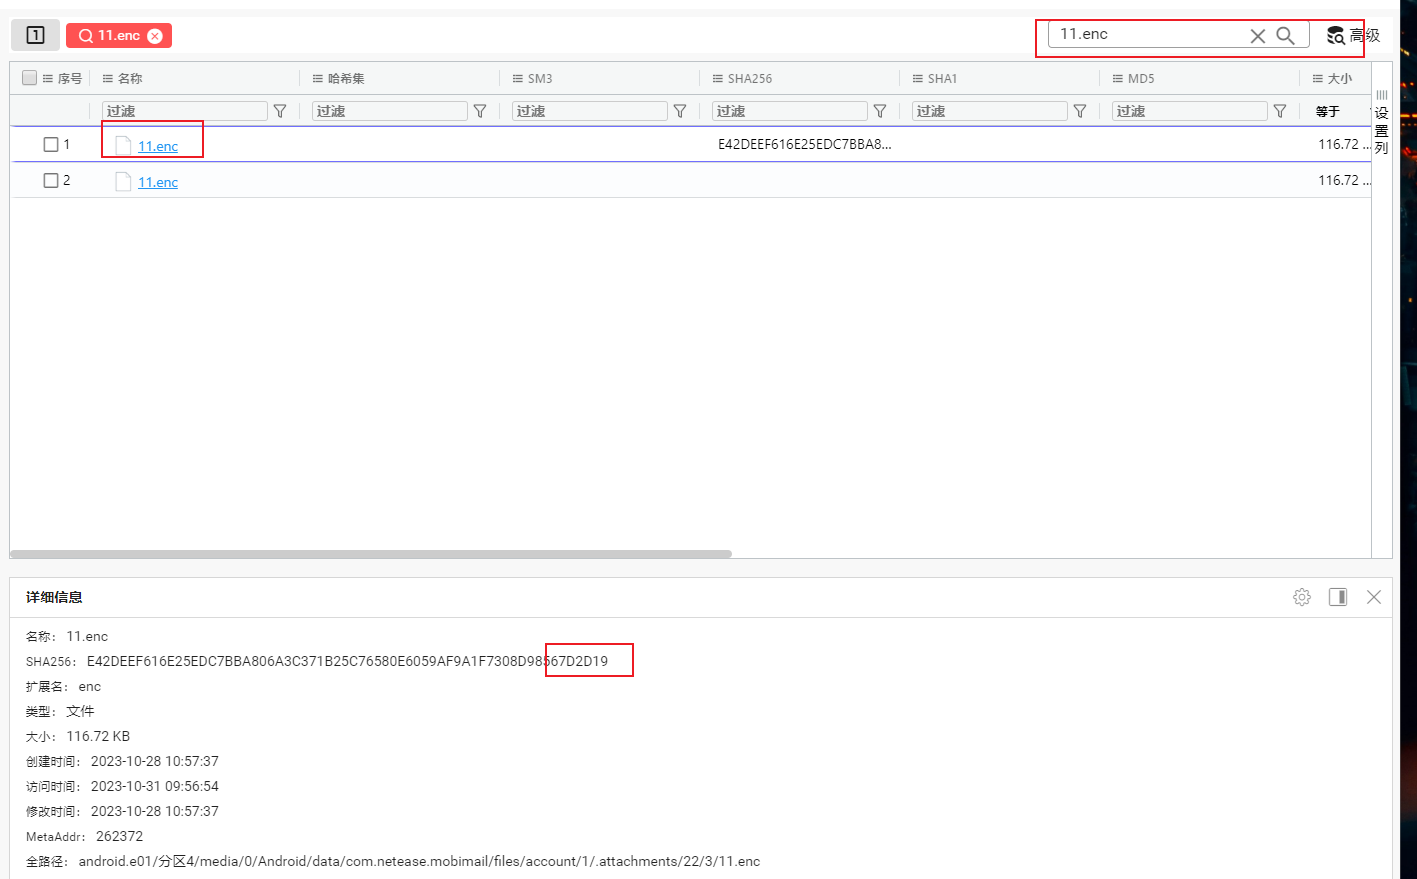1417x879 pixels.
Task: Click the 哈希集 filter input
Action: 390,111
